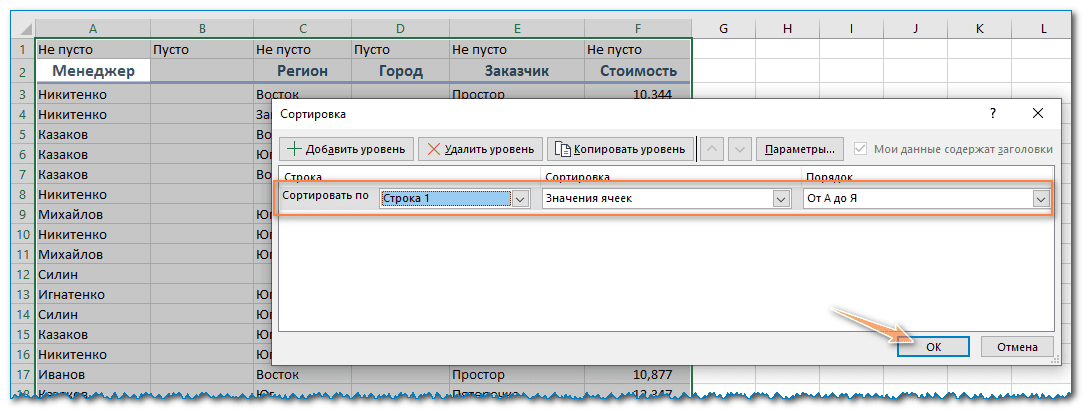Confirm sorting with the OK button

tap(933, 346)
